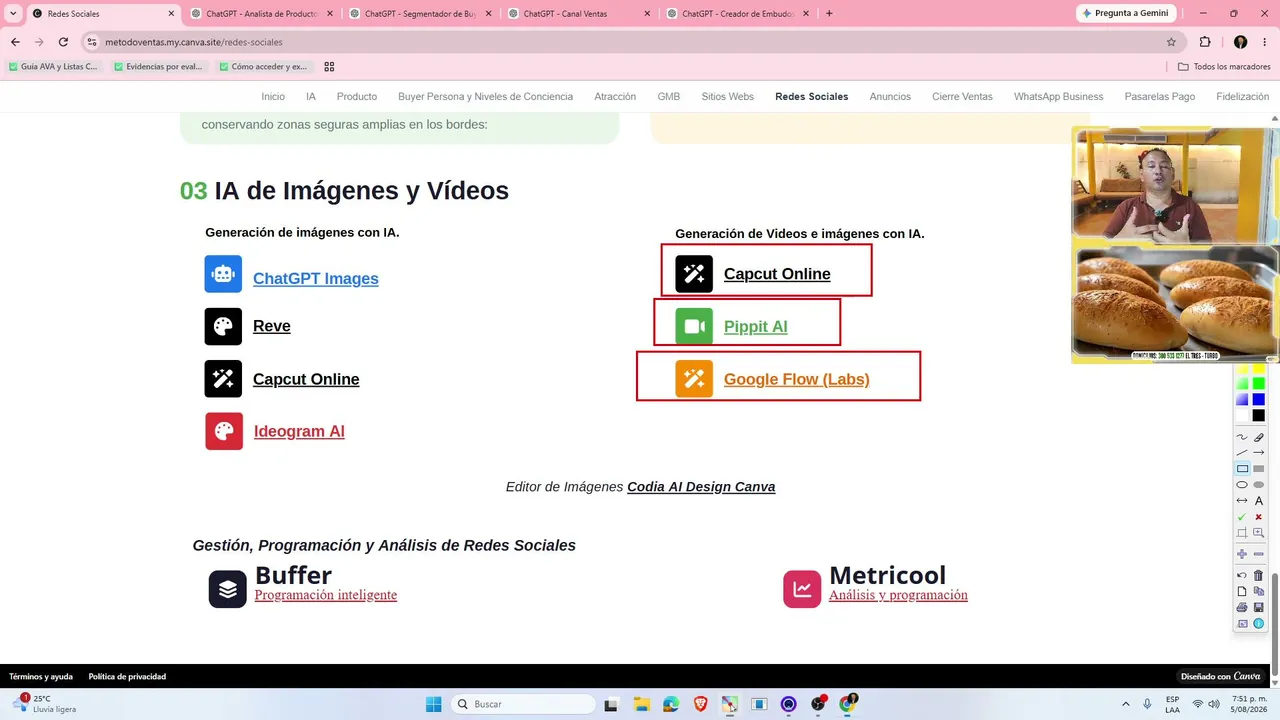Open the Términos y ayuda footer link
1280x720 pixels.
coord(41,677)
